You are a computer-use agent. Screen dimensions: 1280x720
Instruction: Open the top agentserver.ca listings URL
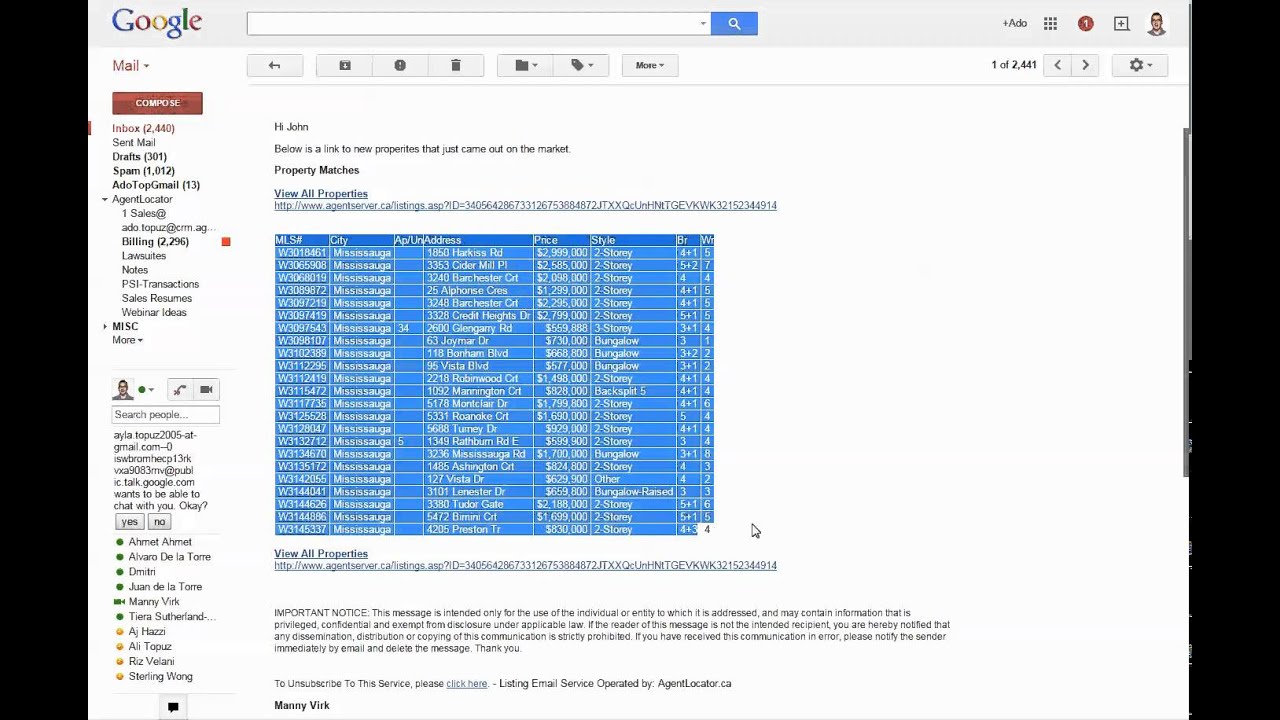[525, 205]
